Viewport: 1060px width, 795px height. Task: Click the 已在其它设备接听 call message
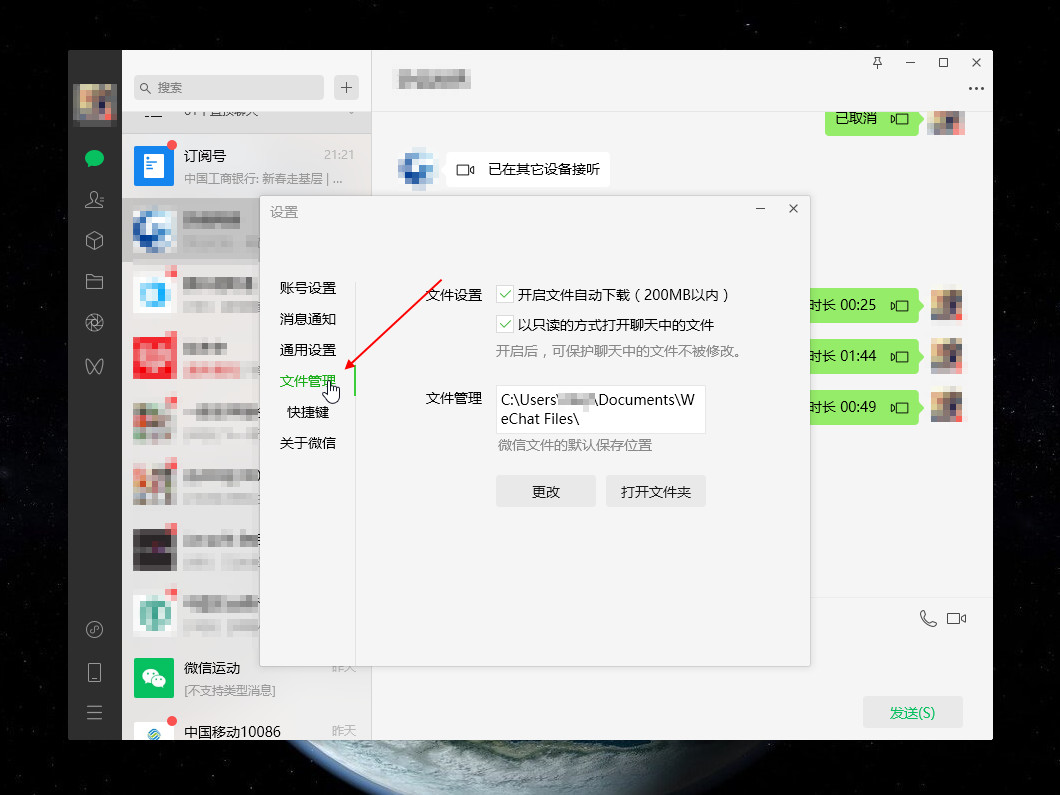[528, 170]
